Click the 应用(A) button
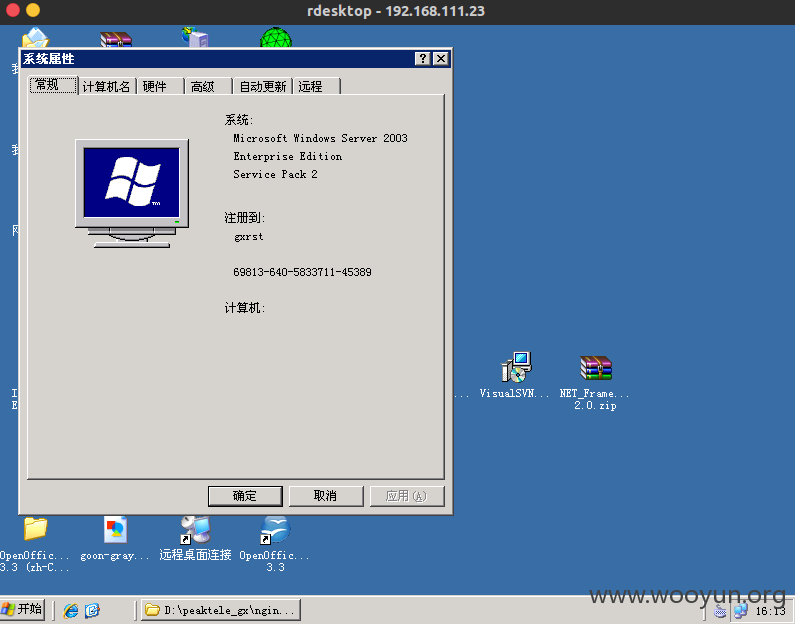 [407, 496]
